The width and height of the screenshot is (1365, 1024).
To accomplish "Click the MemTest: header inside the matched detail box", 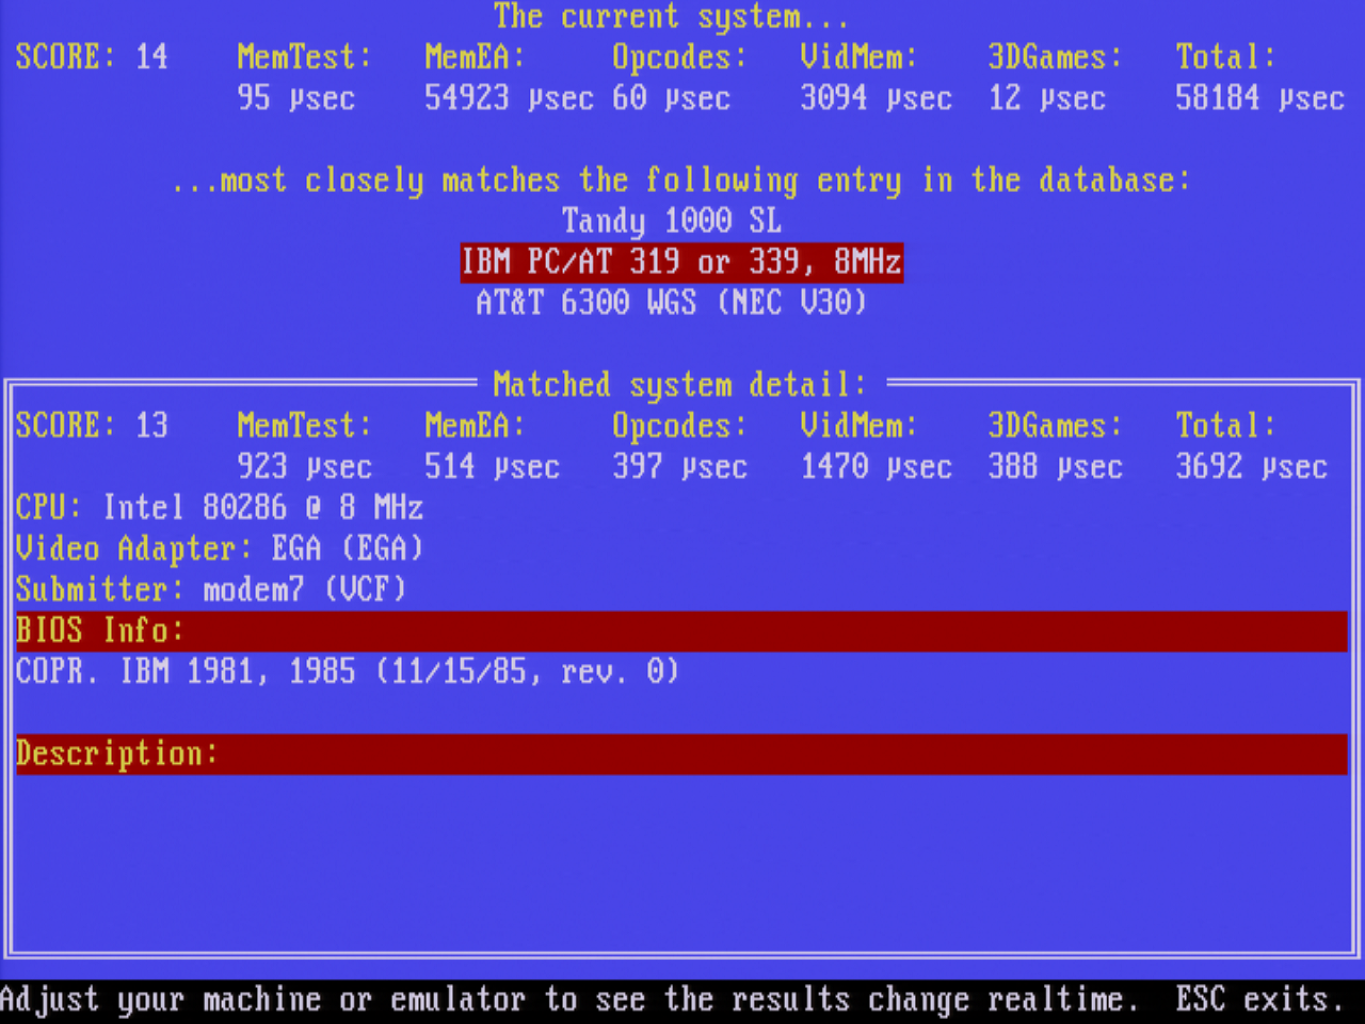I will pyautogui.click(x=305, y=426).
